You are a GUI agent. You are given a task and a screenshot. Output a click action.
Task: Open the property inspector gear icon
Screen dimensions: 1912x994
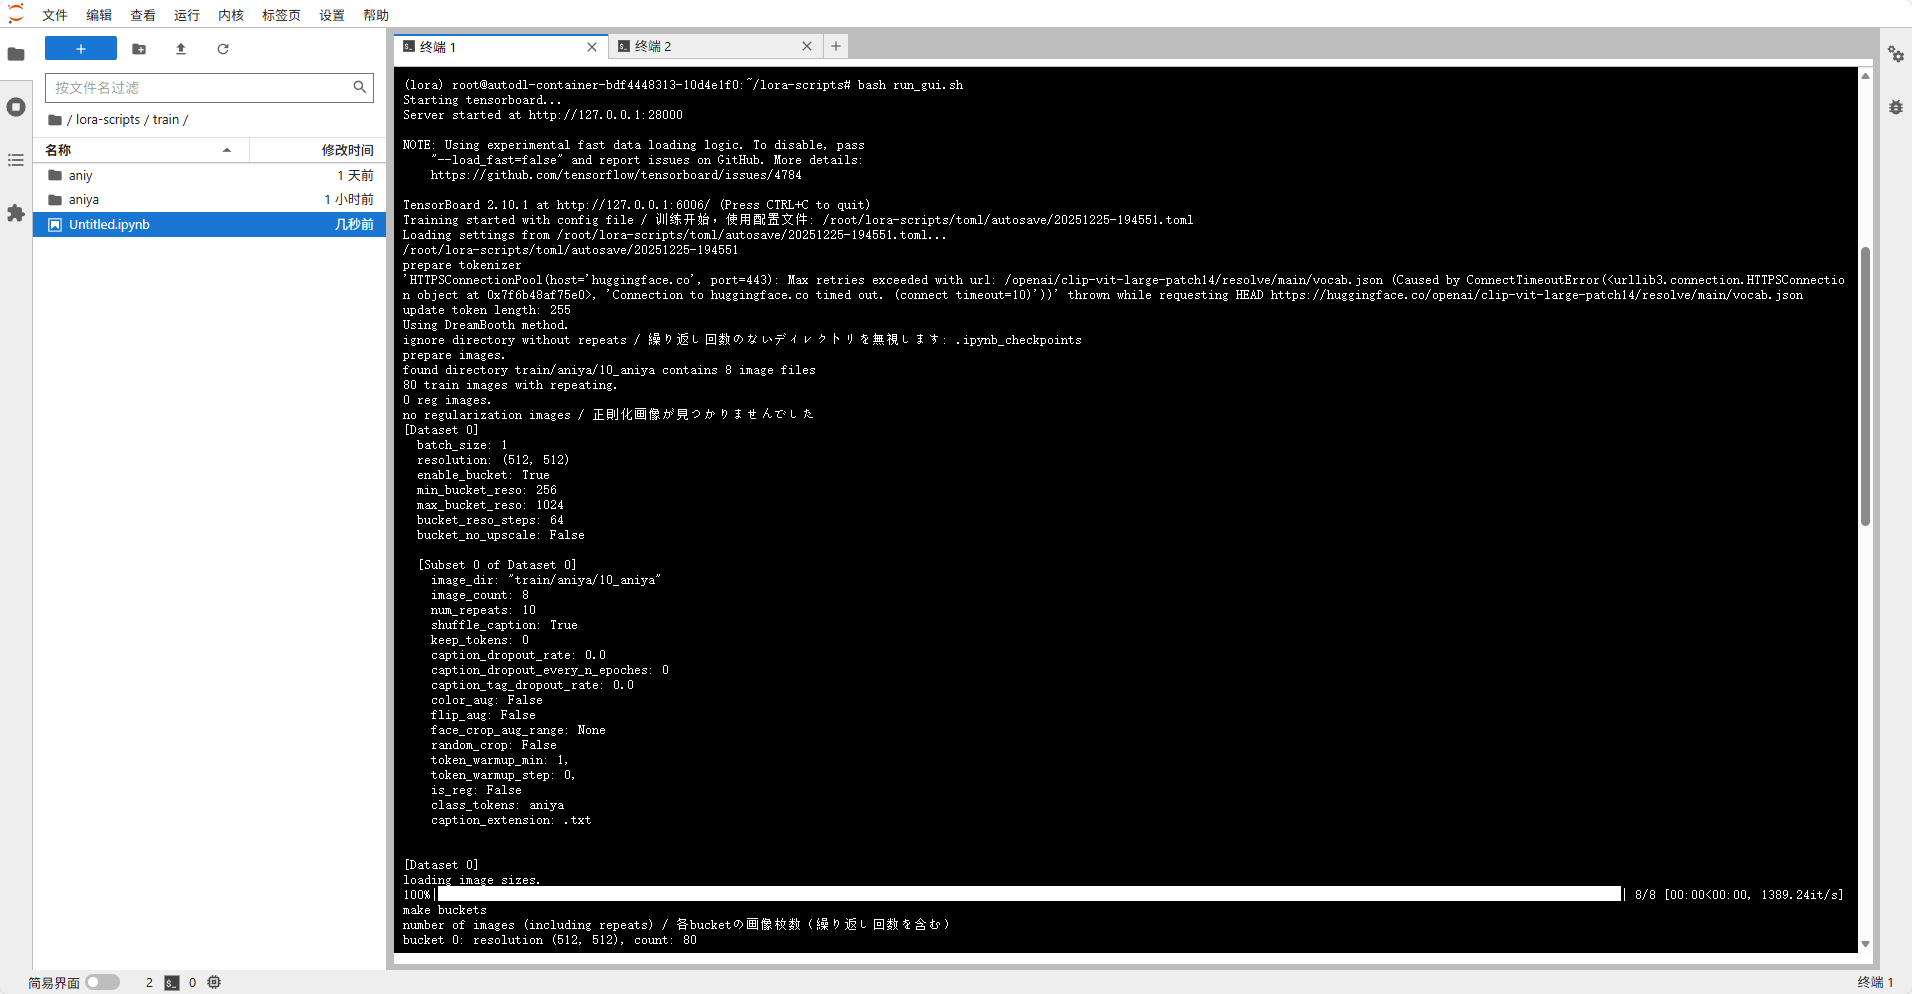[1895, 54]
